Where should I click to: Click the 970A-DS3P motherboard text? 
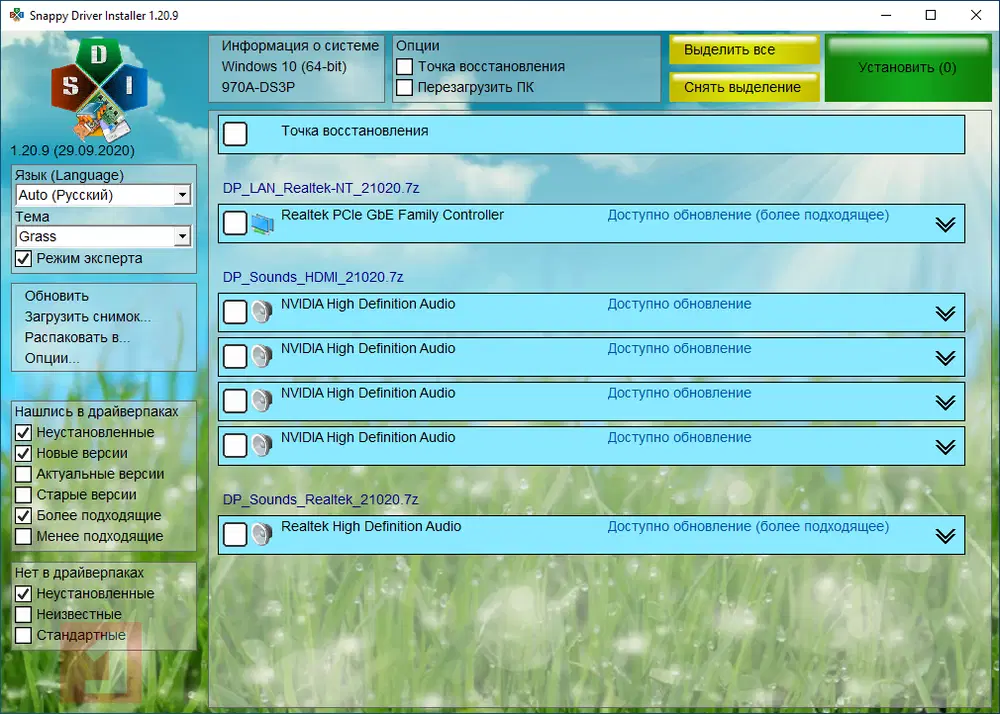[258, 87]
